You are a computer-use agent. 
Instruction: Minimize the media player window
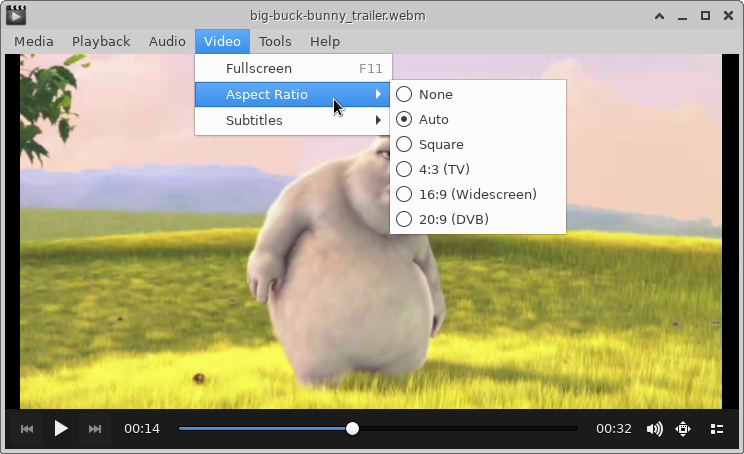(682, 16)
